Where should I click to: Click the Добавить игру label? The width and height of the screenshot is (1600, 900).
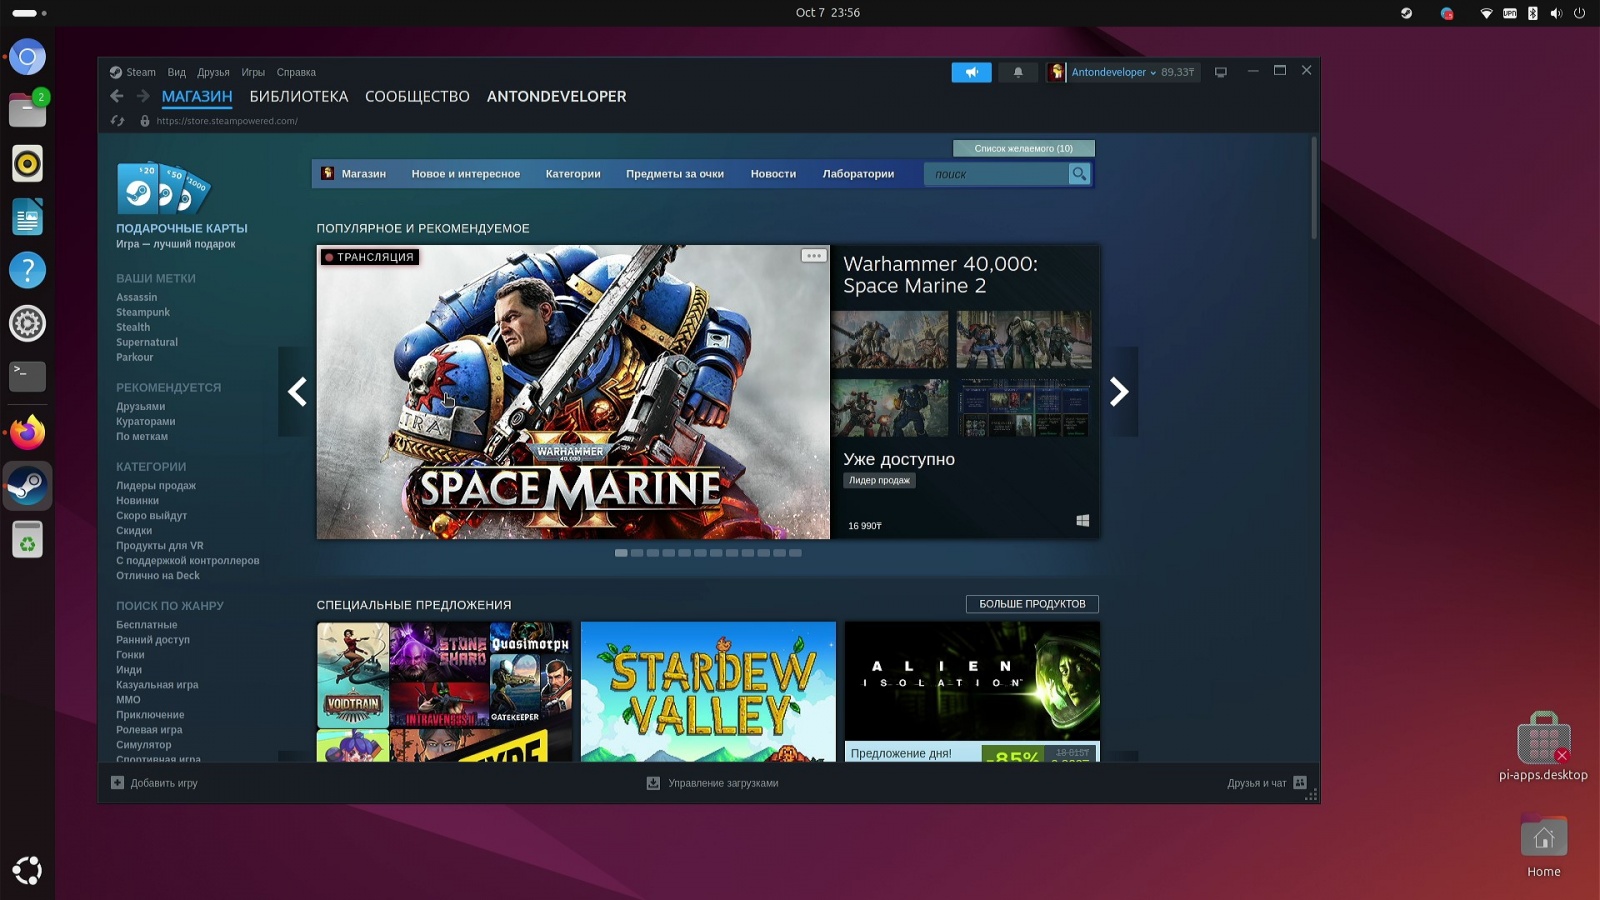(164, 783)
